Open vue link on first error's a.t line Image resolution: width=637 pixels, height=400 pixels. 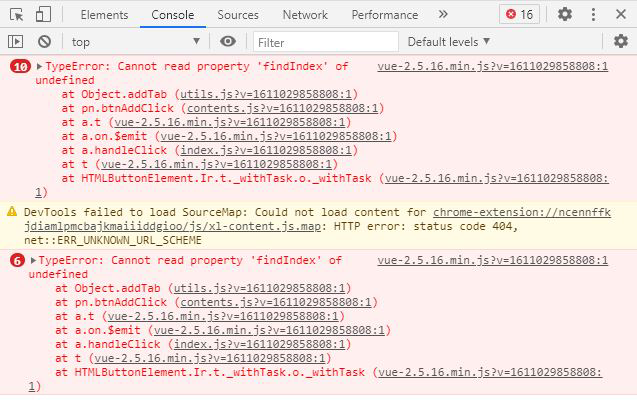(x=230, y=122)
